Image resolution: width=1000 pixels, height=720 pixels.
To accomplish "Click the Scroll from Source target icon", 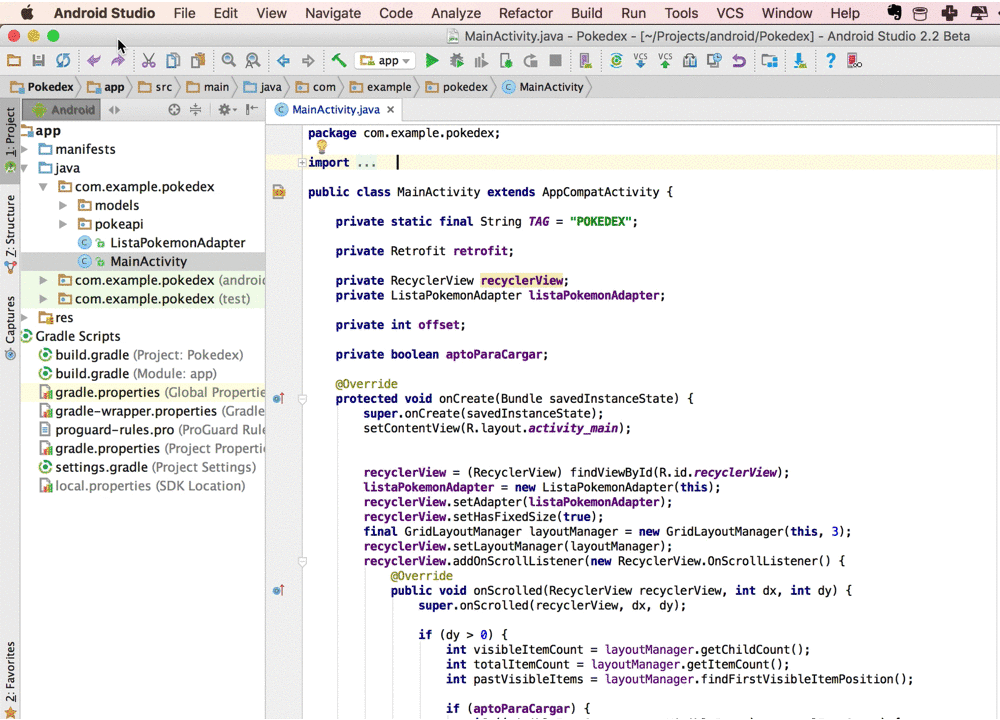I will pyautogui.click(x=174, y=110).
